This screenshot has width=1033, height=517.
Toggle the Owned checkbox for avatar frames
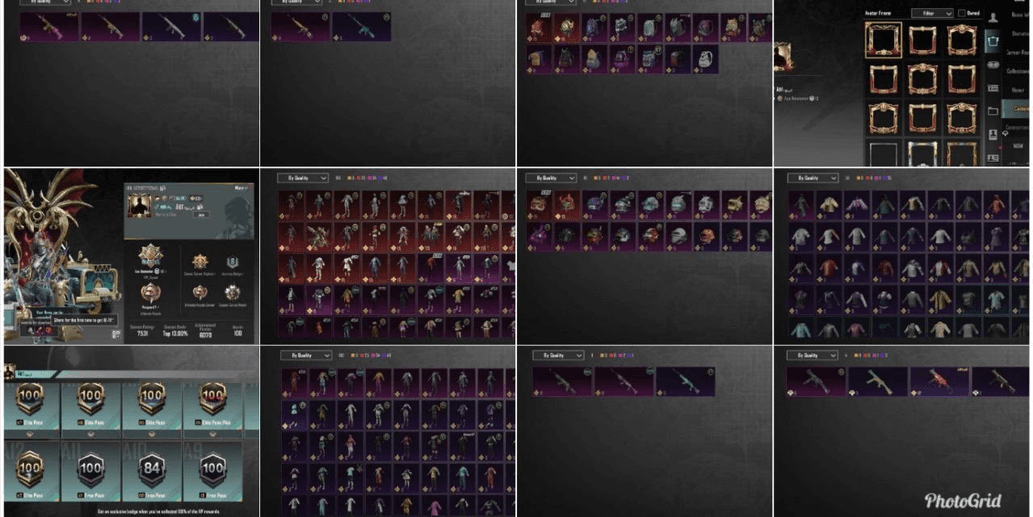point(962,13)
